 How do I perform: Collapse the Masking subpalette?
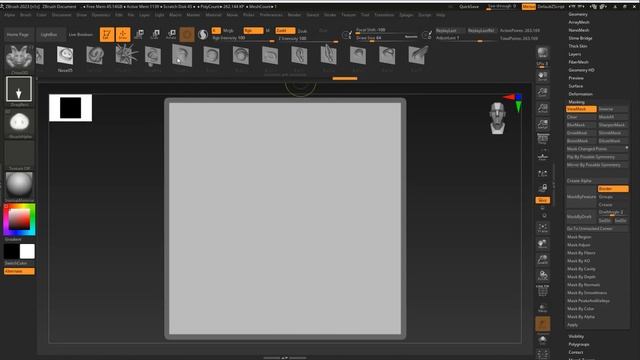point(576,102)
